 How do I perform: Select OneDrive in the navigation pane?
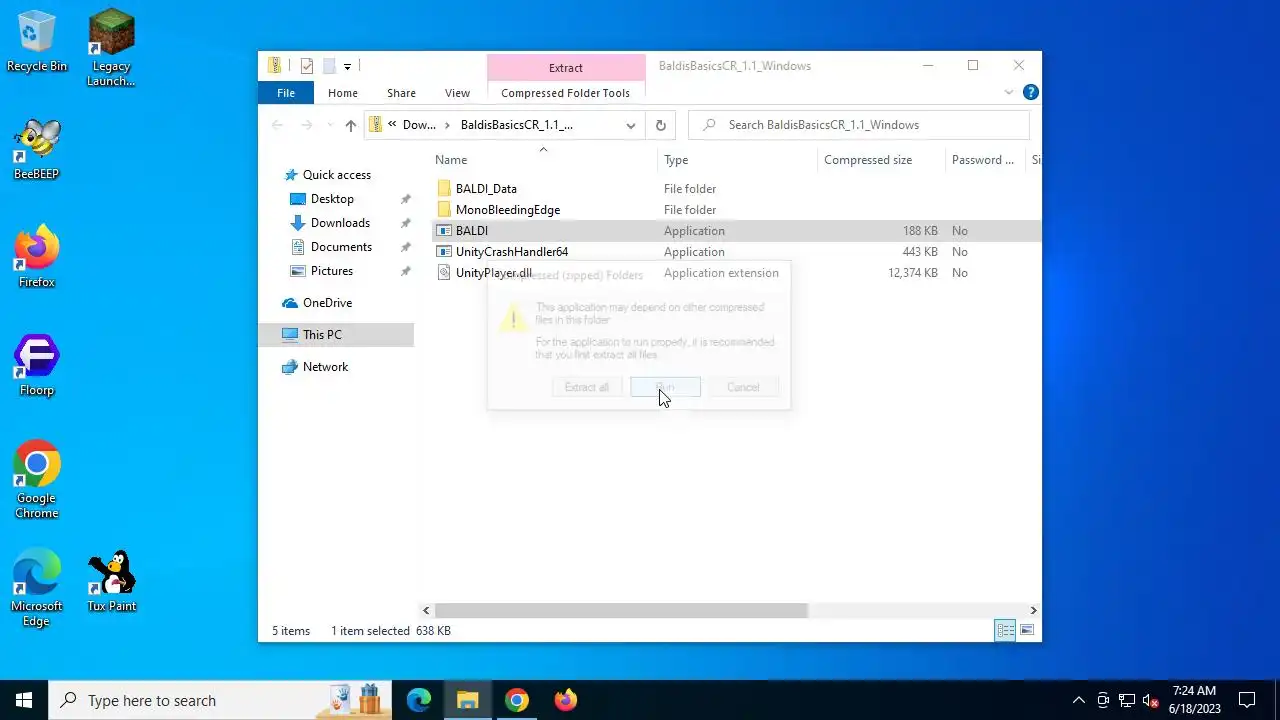[x=327, y=303]
